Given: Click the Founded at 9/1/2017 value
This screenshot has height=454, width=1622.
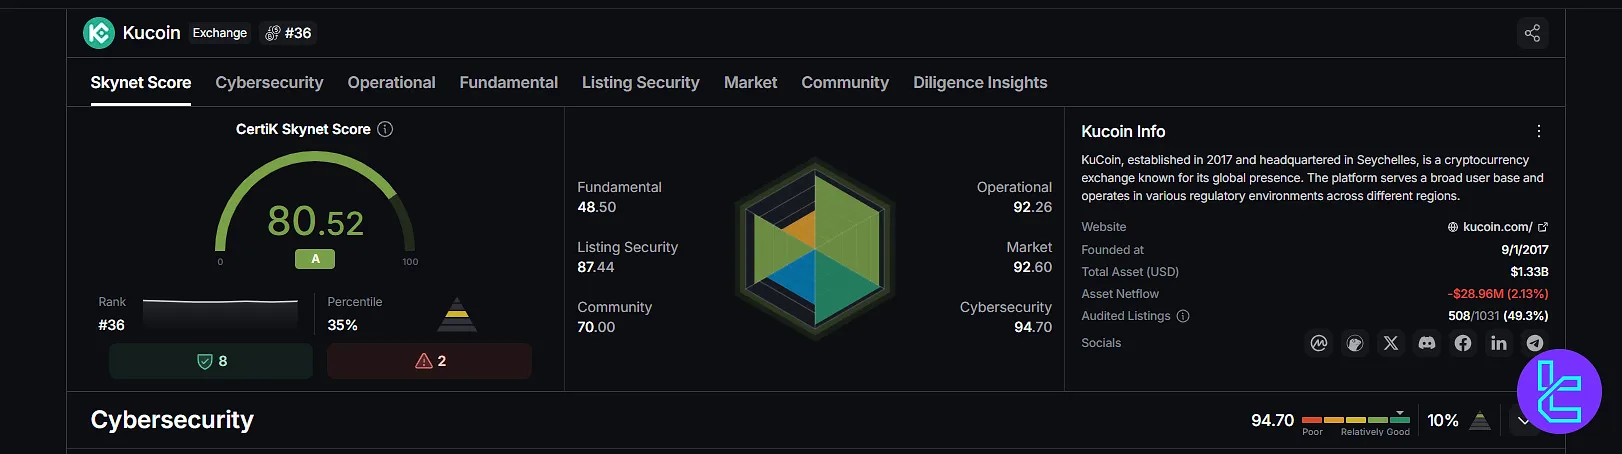Looking at the screenshot, I should pyautogui.click(x=1525, y=250).
